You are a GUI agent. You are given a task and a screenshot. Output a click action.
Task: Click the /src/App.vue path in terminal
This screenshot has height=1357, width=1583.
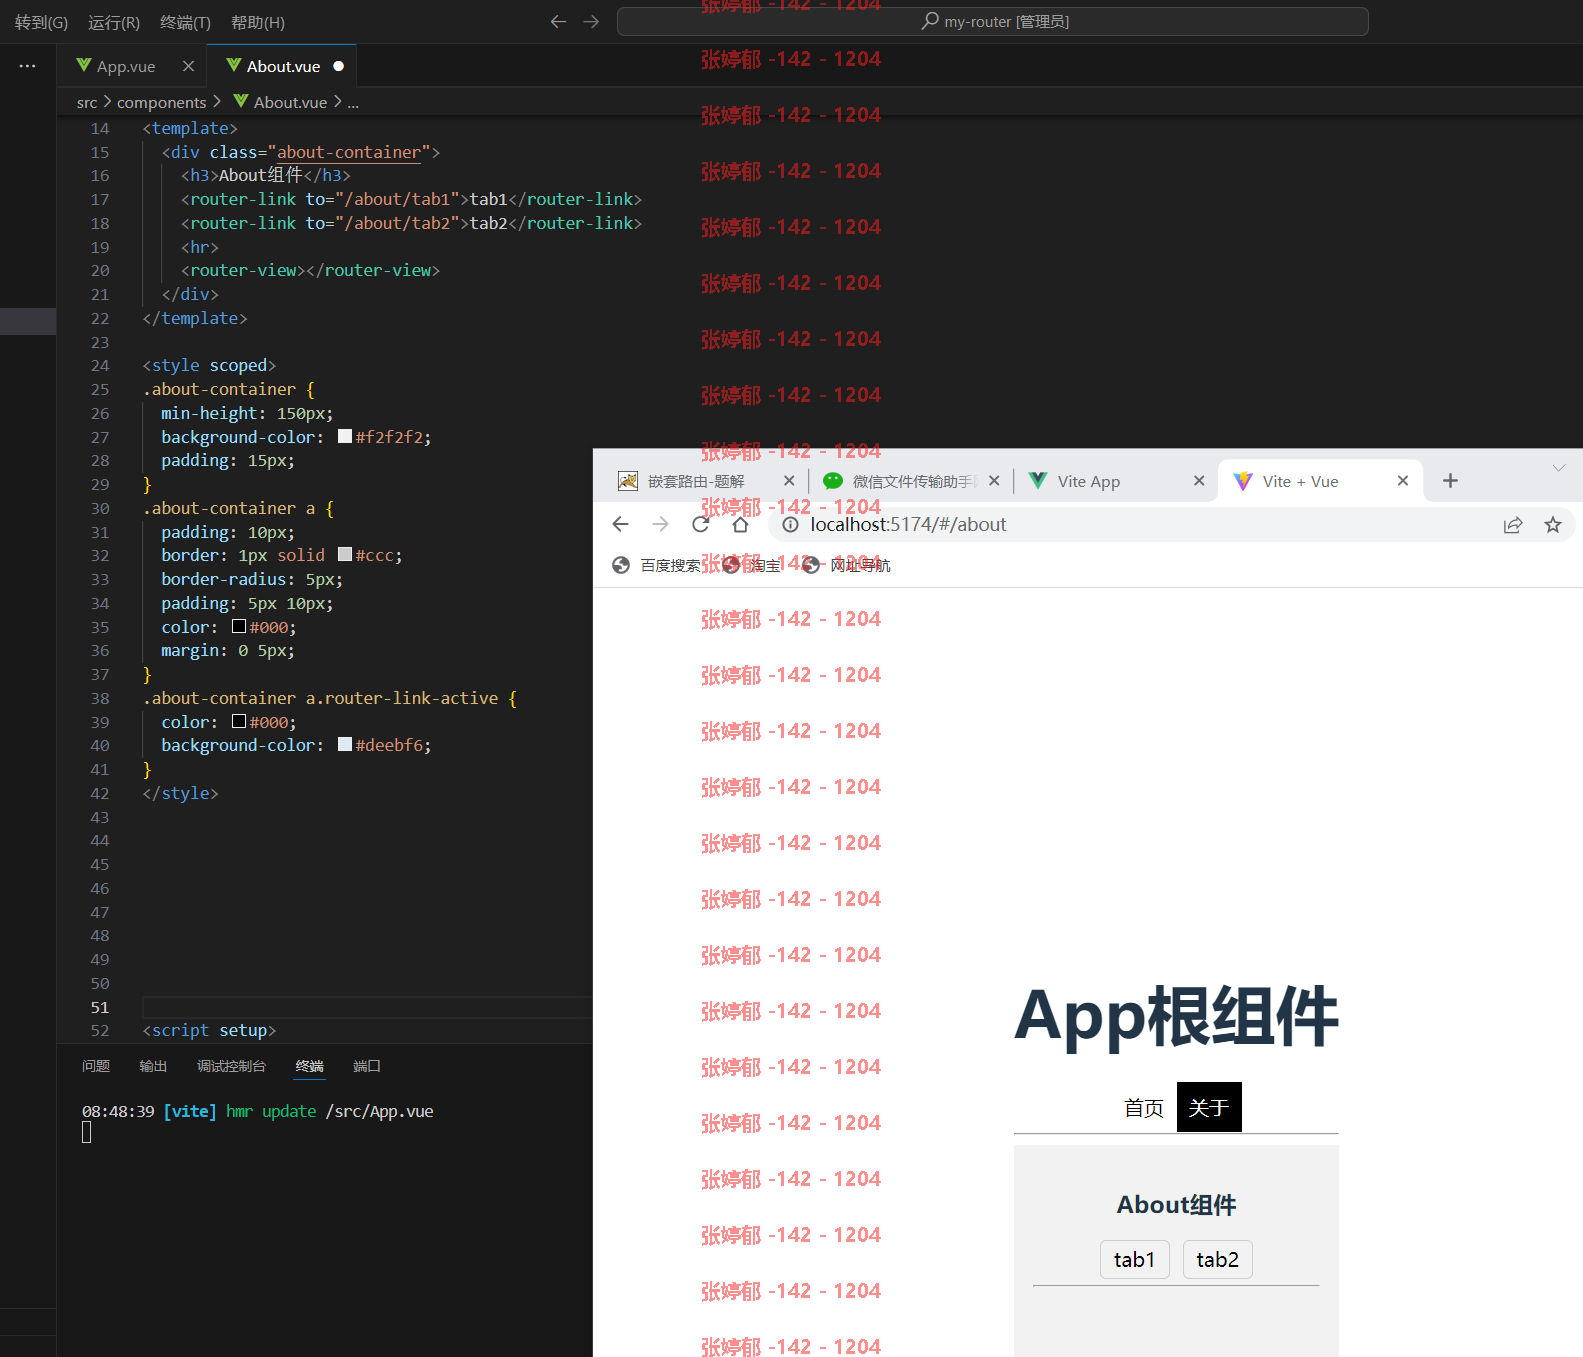point(379,1111)
